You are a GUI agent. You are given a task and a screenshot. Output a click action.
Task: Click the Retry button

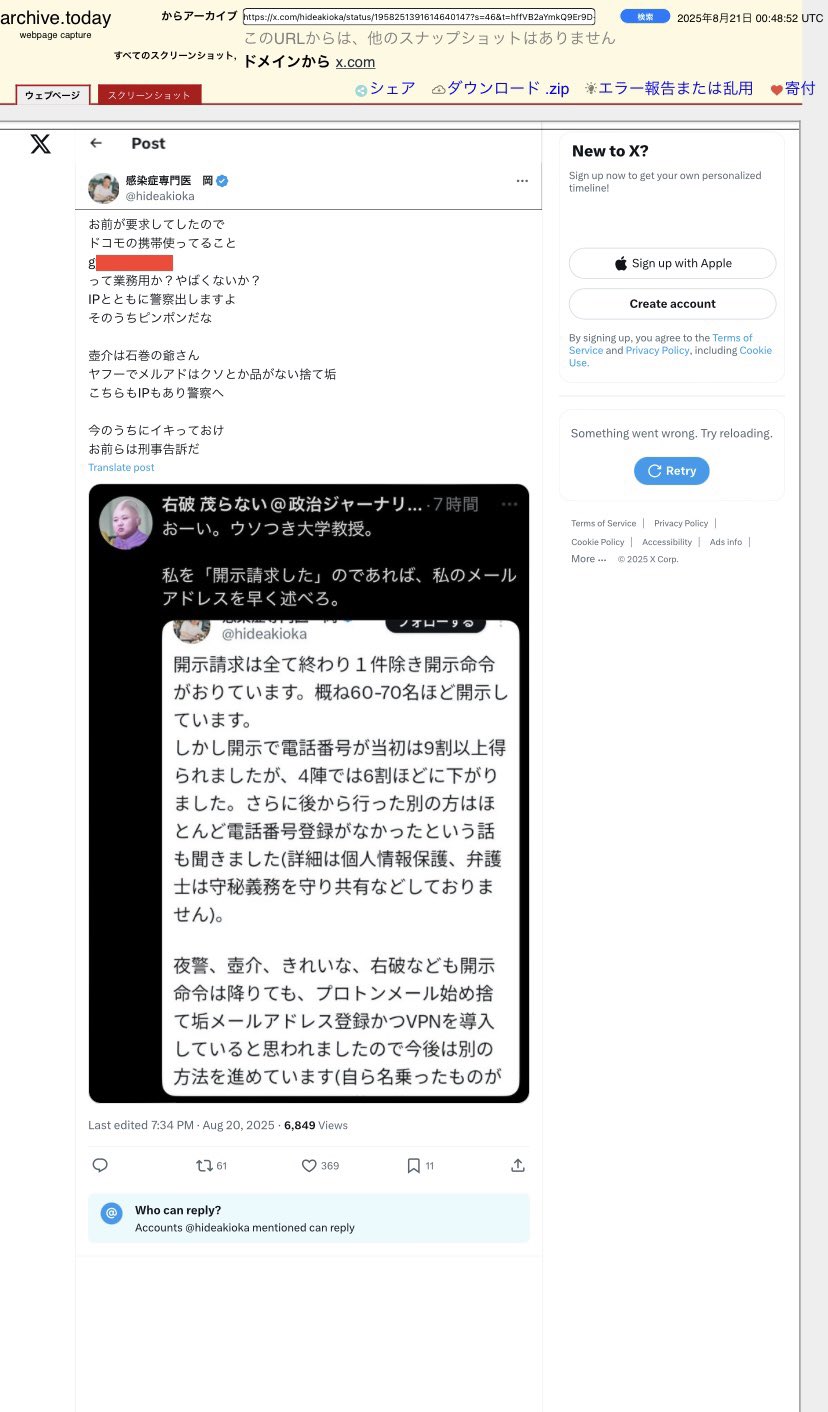pos(672,470)
